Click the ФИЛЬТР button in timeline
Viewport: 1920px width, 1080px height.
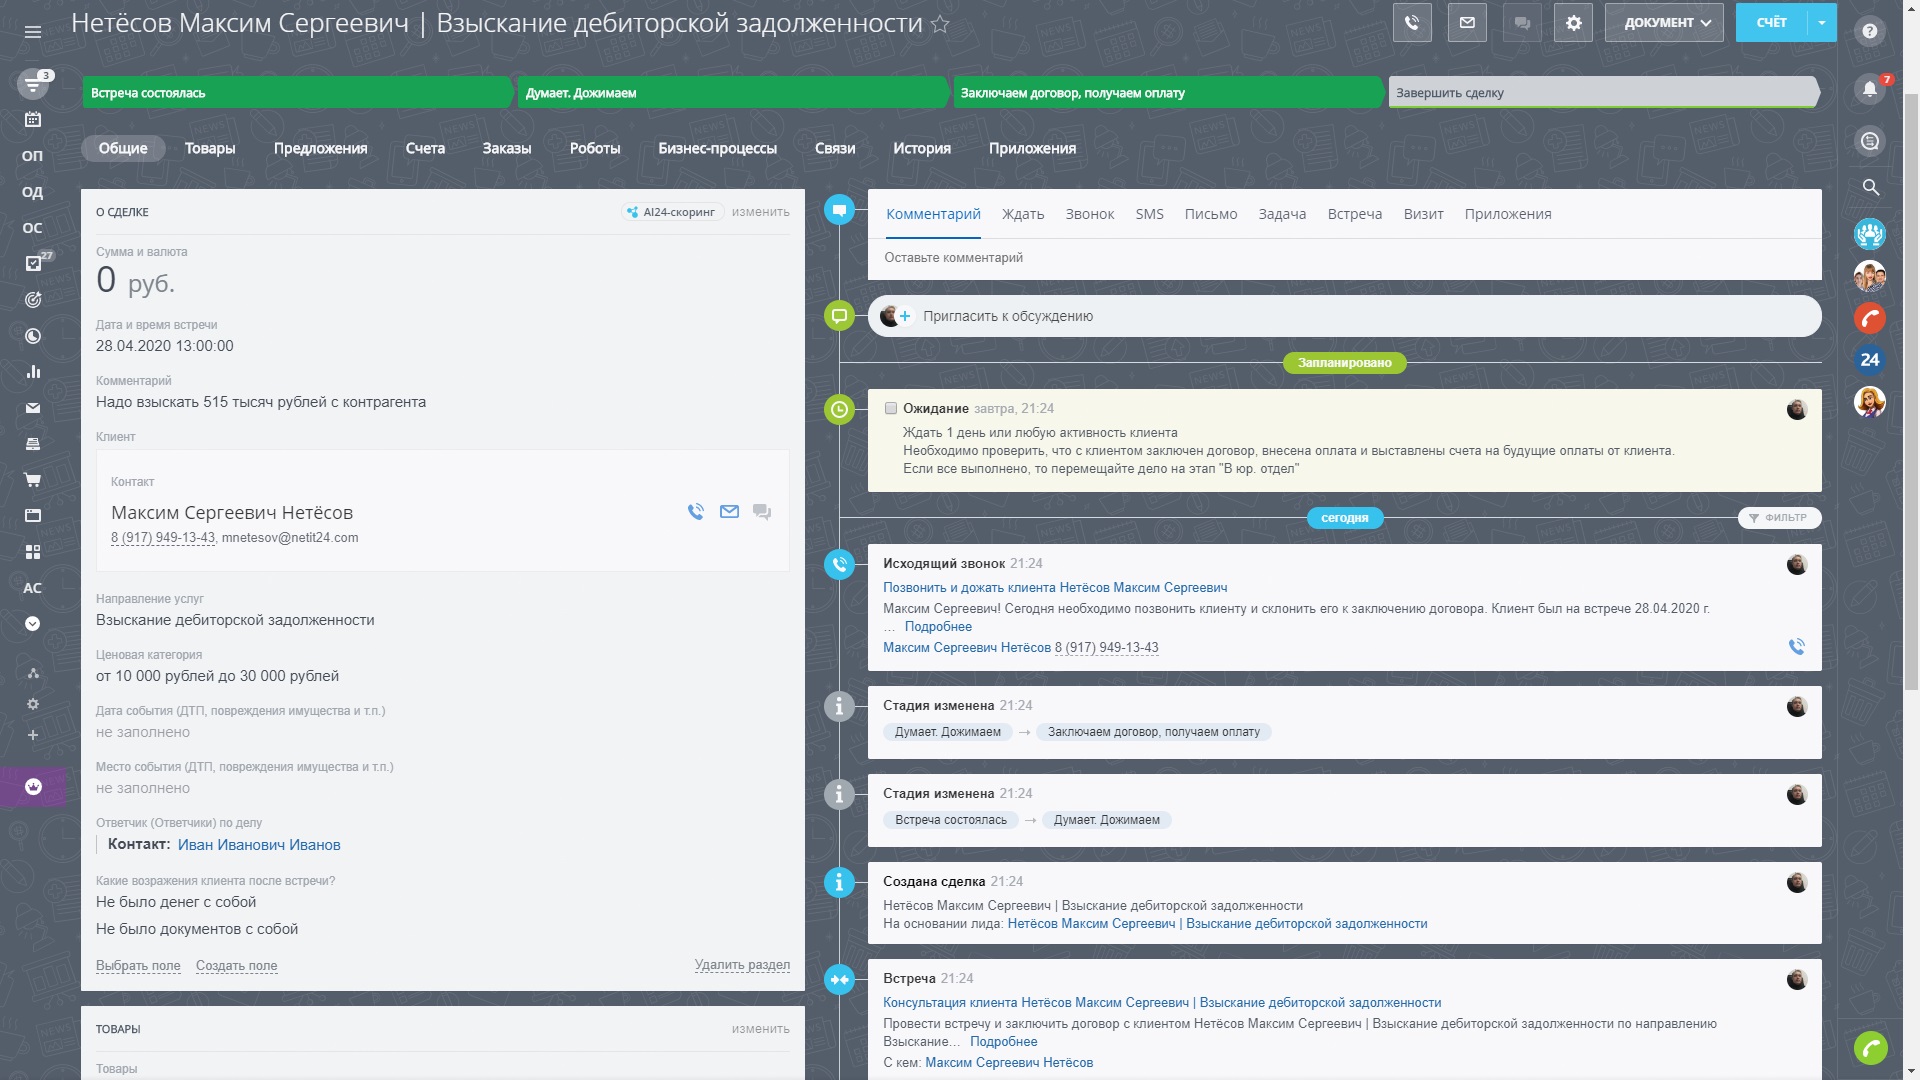pyautogui.click(x=1779, y=518)
